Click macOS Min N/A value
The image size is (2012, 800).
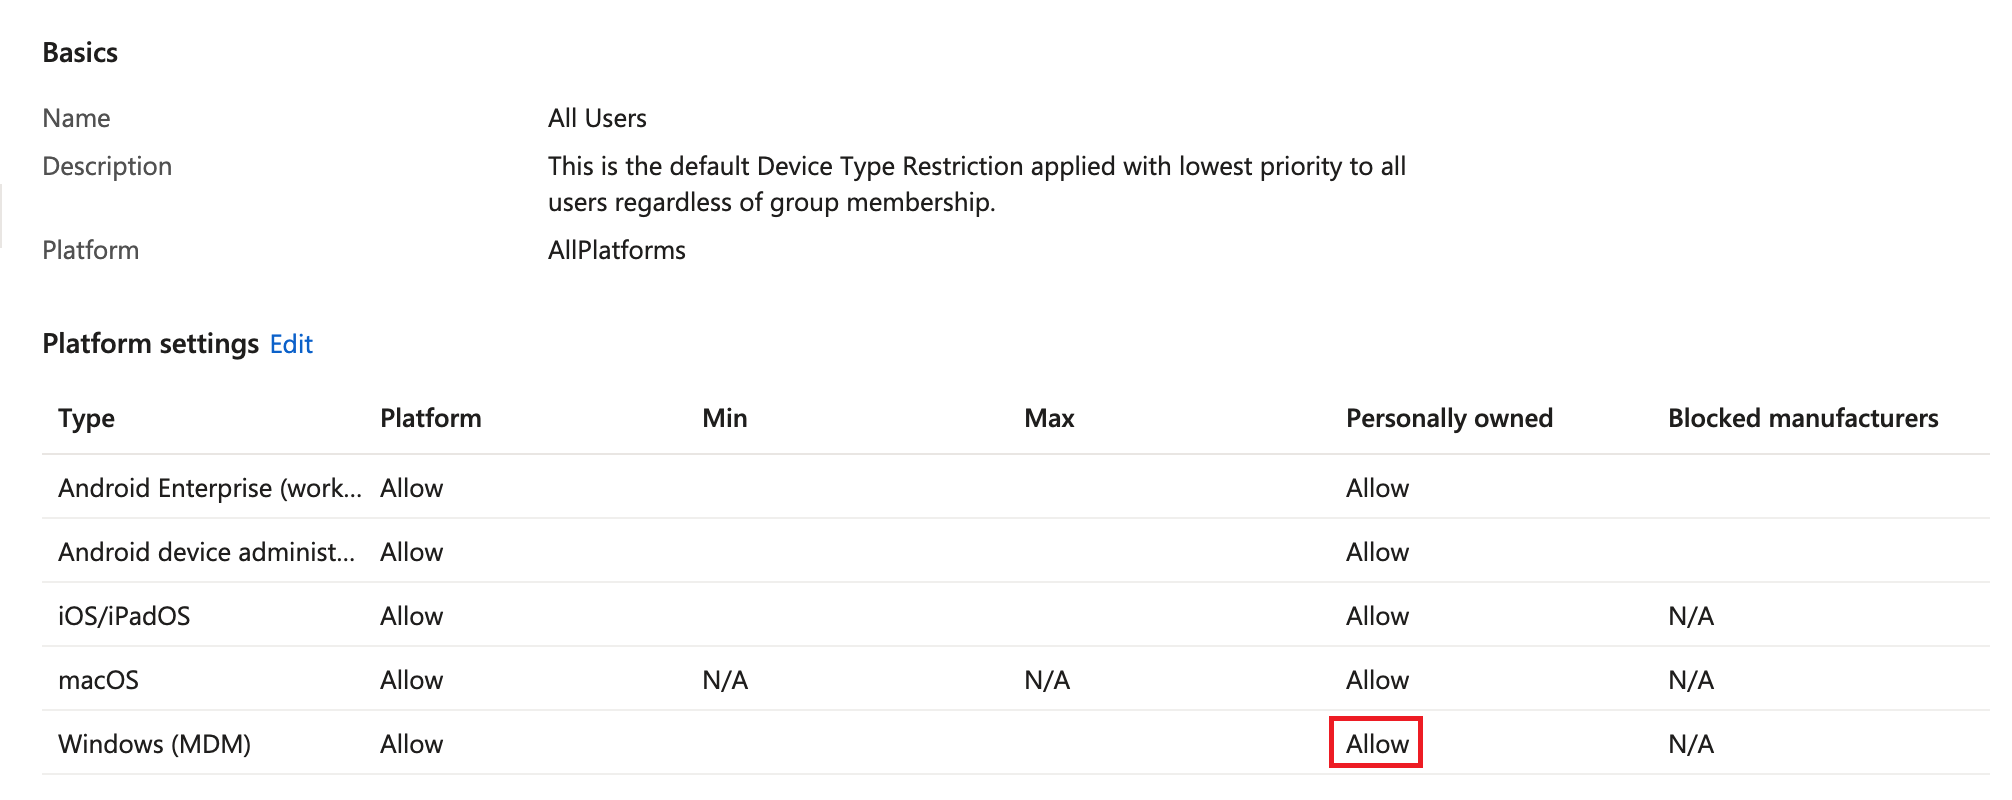tap(724, 680)
